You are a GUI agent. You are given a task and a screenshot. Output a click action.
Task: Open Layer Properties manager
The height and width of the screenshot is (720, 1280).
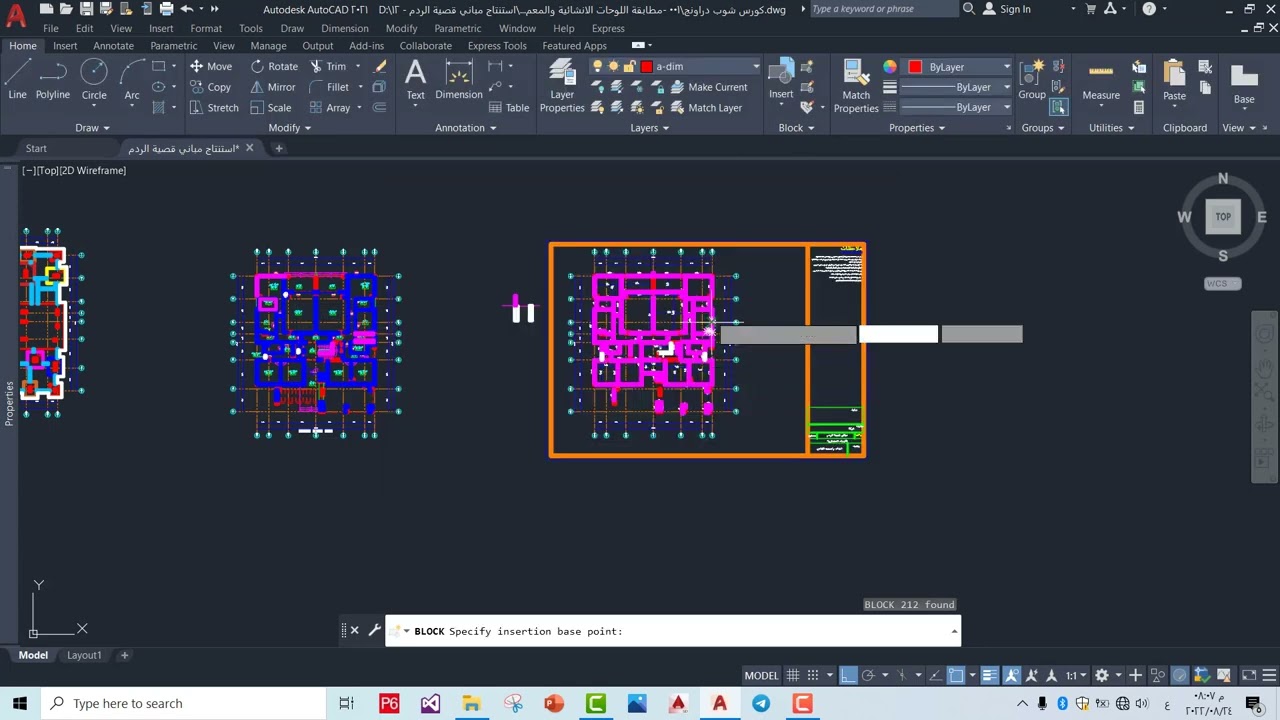click(562, 86)
